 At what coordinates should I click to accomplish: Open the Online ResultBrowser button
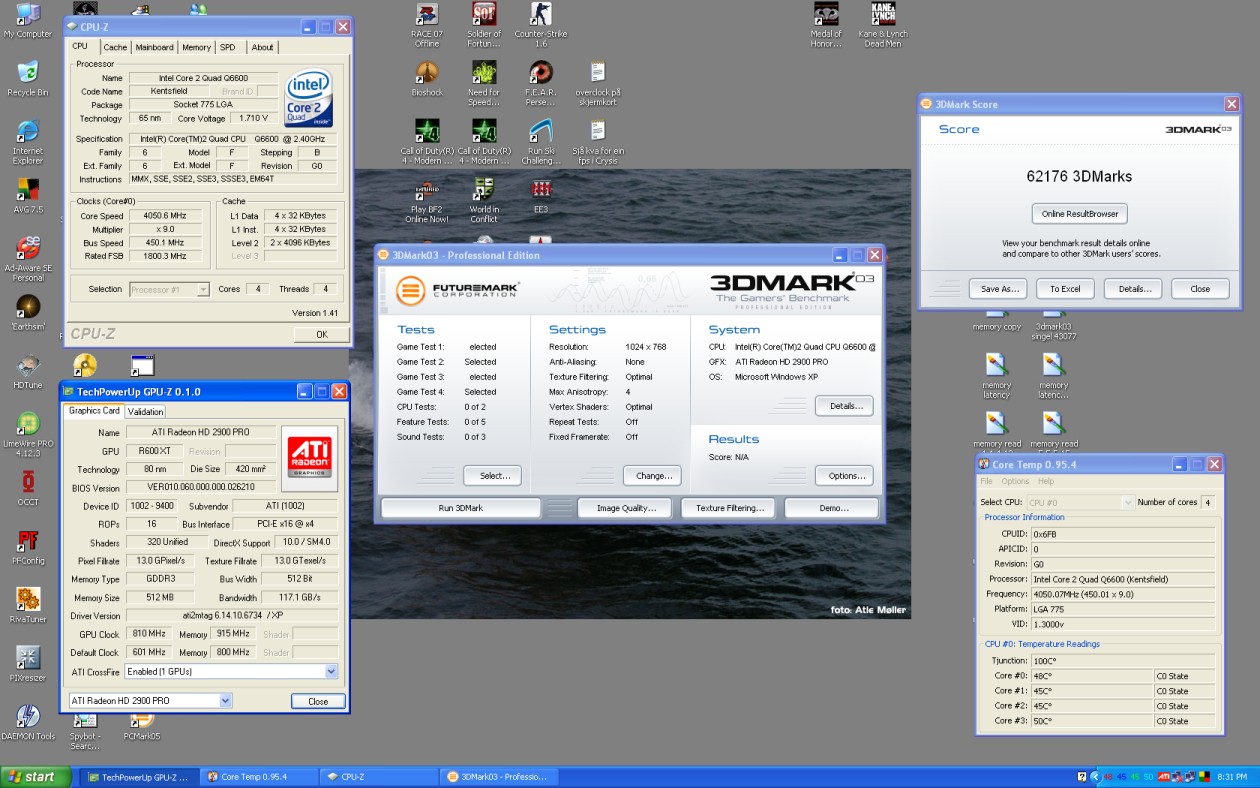1079,214
